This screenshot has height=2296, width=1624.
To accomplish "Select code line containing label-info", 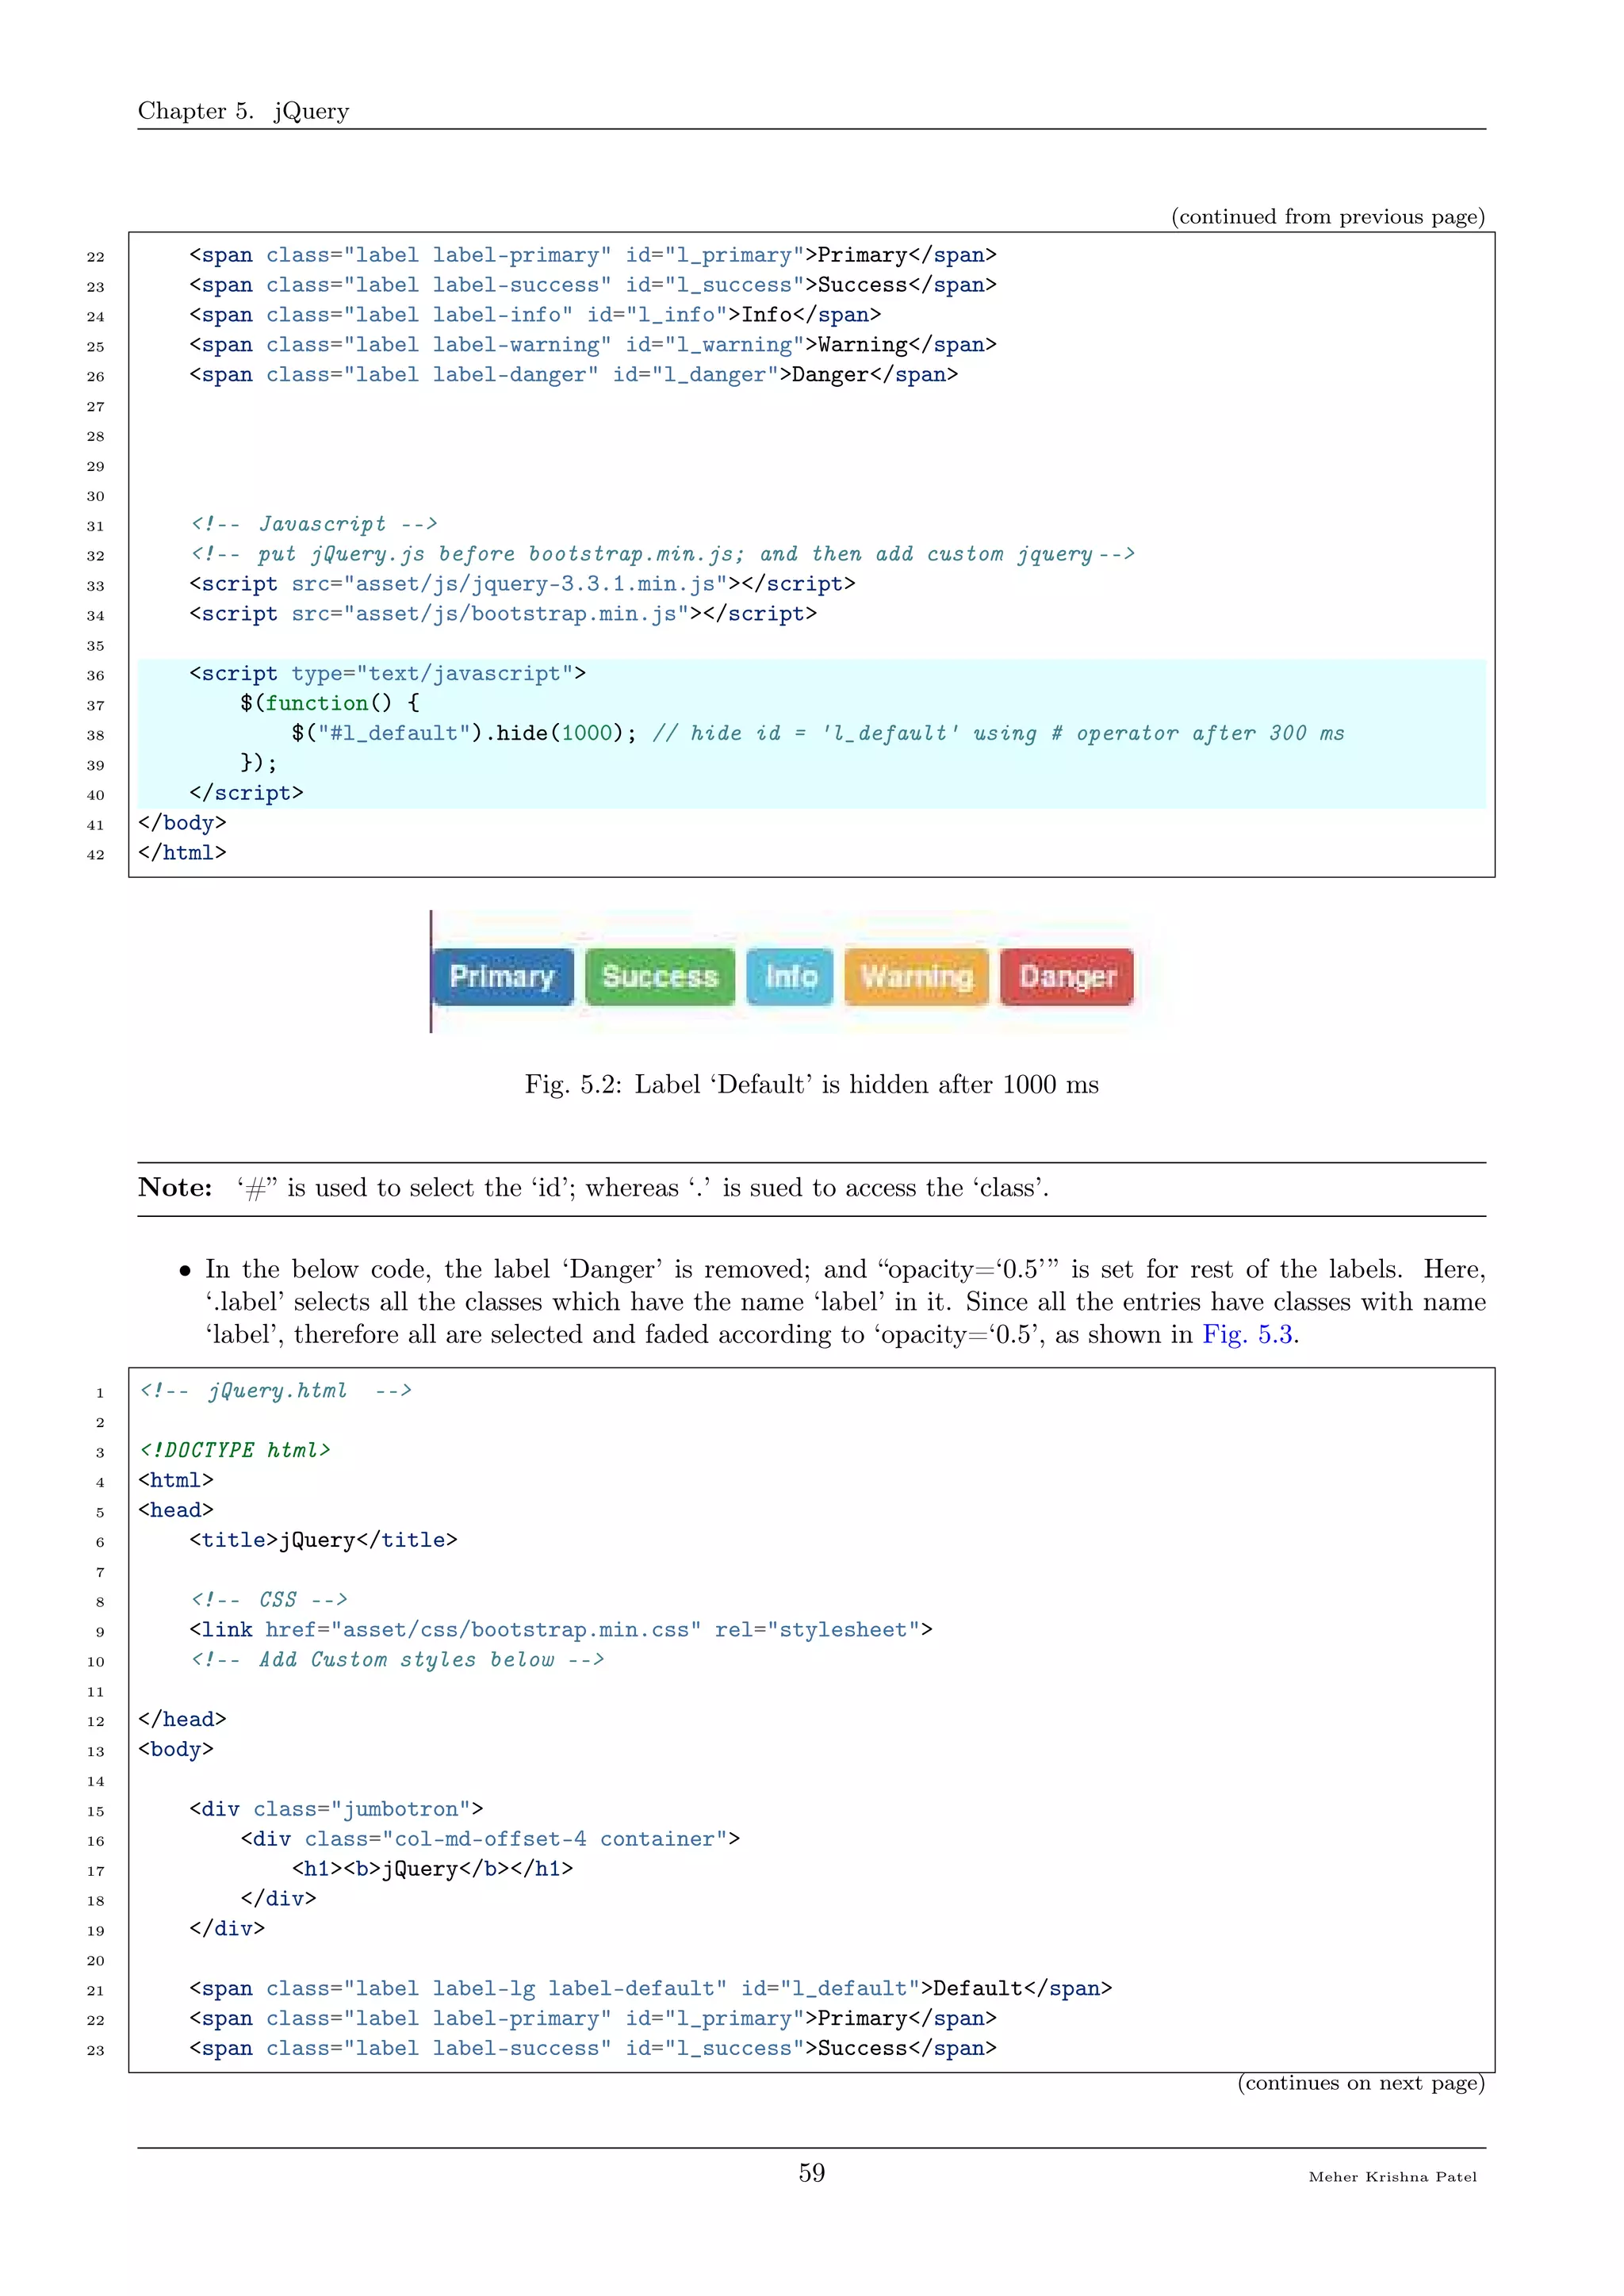I will click(535, 315).
